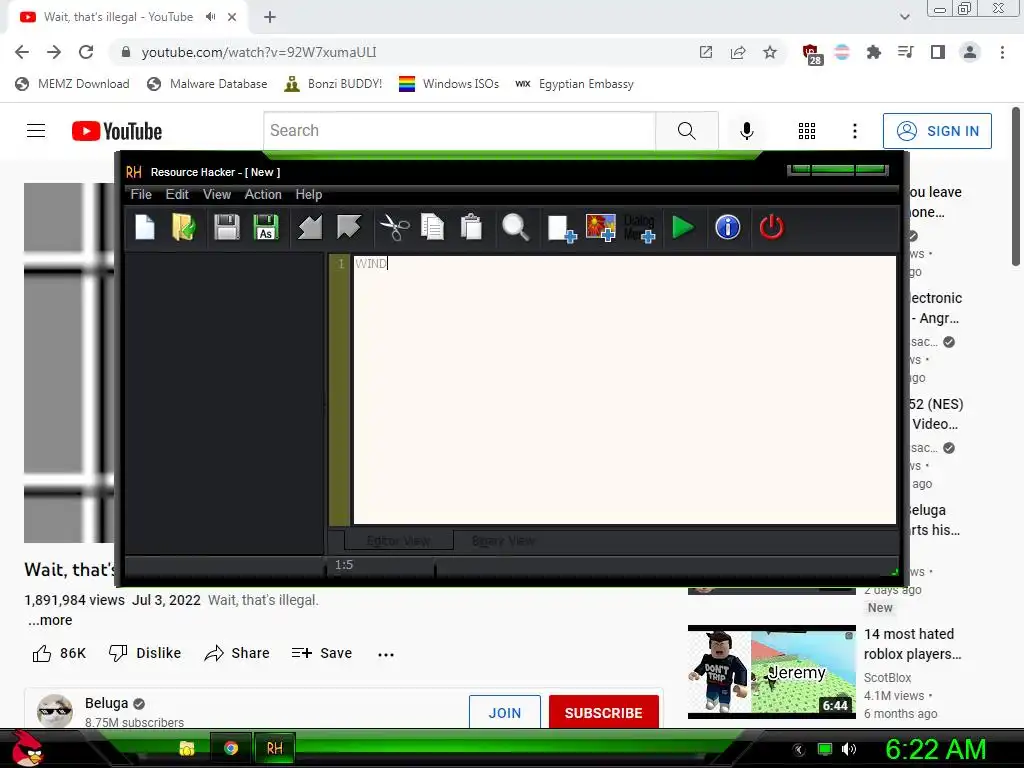Open the Bonzi BUDDY! bookmark
1024x768 pixels.
(x=333, y=84)
